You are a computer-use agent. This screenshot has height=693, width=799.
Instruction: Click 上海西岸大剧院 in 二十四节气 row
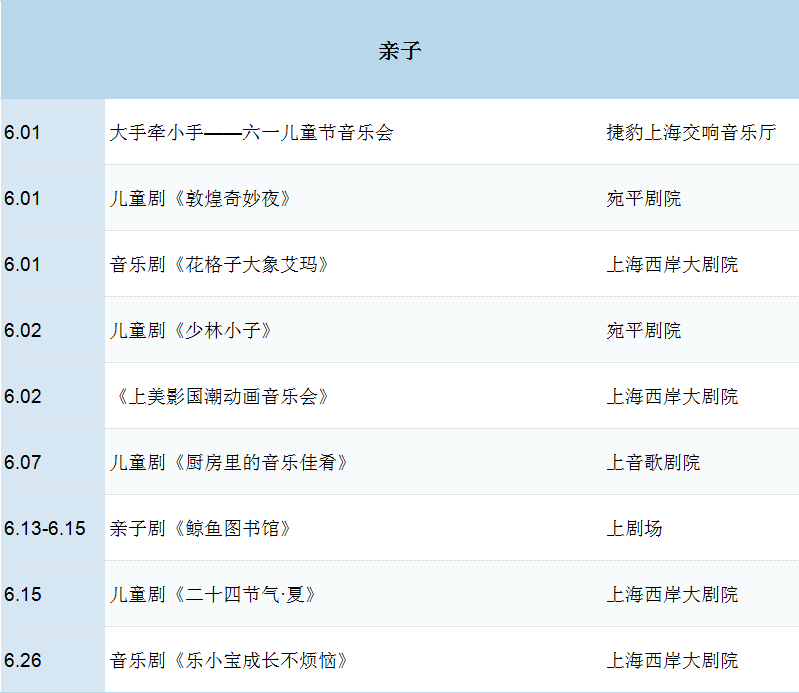click(672, 594)
